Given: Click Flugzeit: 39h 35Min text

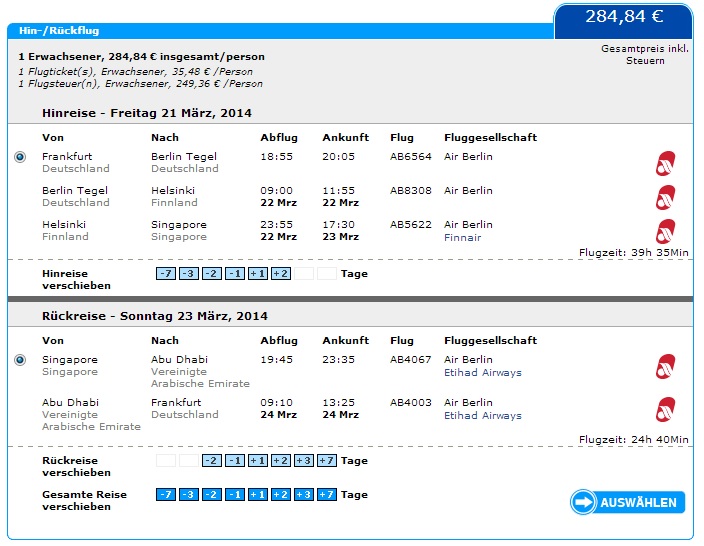Looking at the screenshot, I should [x=634, y=252].
